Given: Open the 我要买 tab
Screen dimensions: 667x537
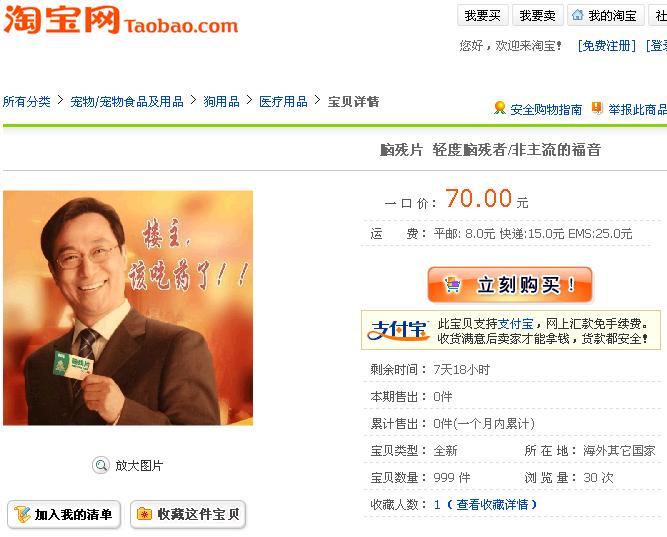Looking at the screenshot, I should pos(483,16).
